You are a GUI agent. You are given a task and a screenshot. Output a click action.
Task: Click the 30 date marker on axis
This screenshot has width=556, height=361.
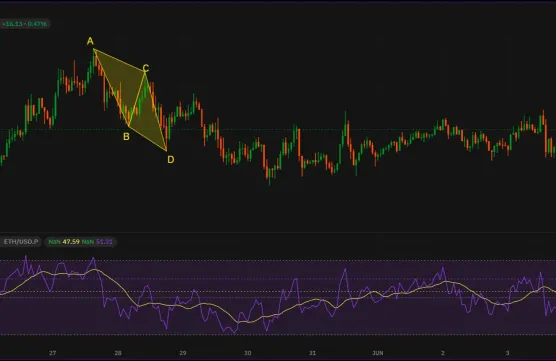[248, 353]
